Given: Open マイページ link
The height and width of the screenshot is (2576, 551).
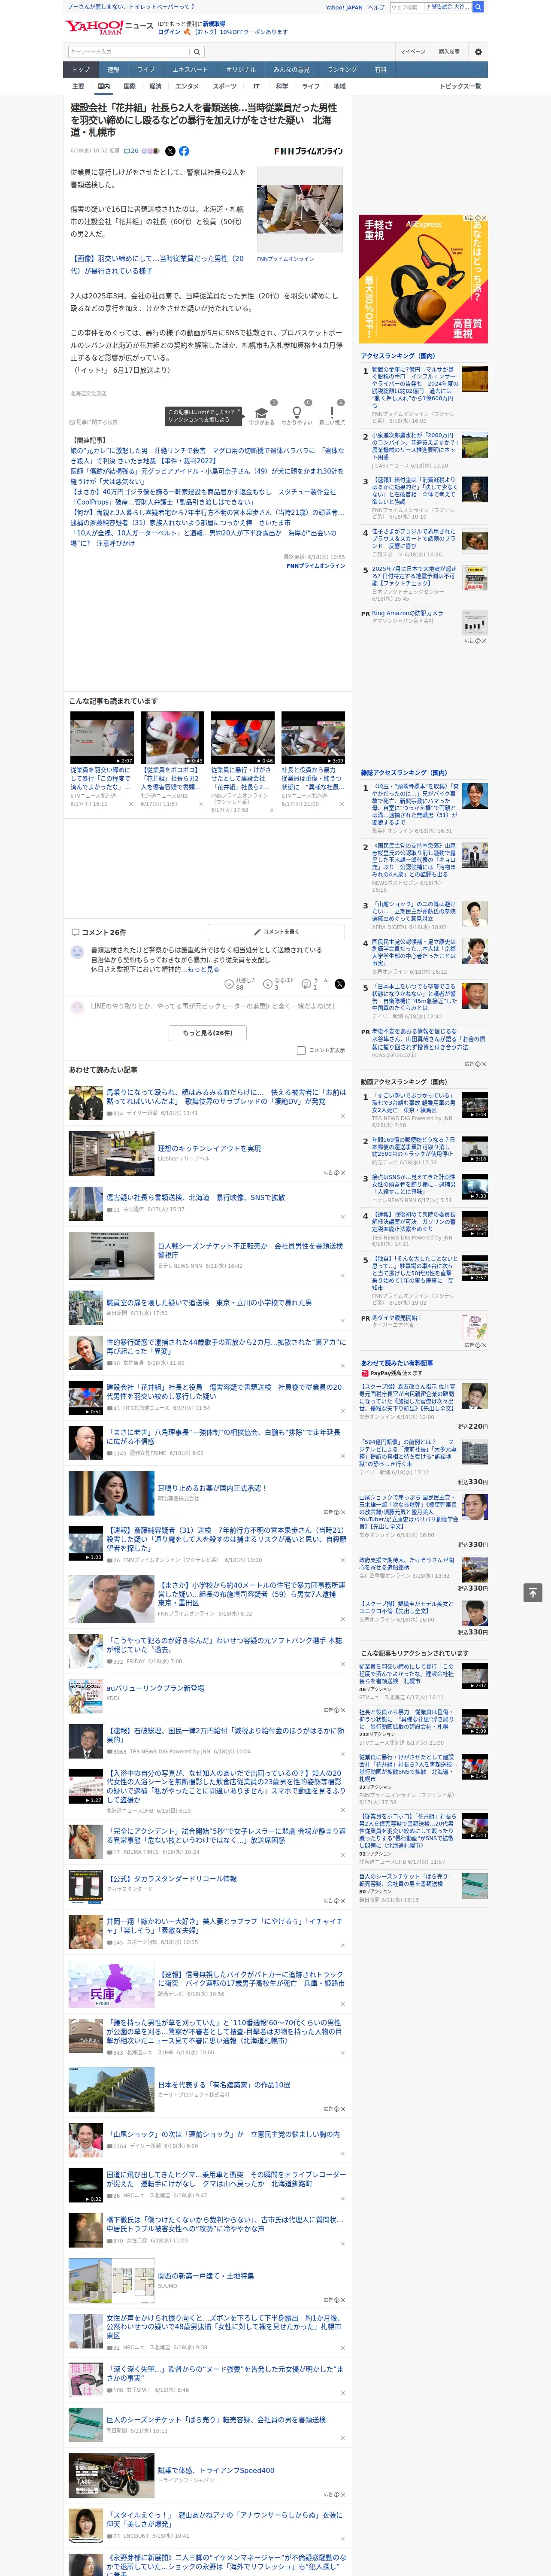Looking at the screenshot, I should click(x=413, y=51).
